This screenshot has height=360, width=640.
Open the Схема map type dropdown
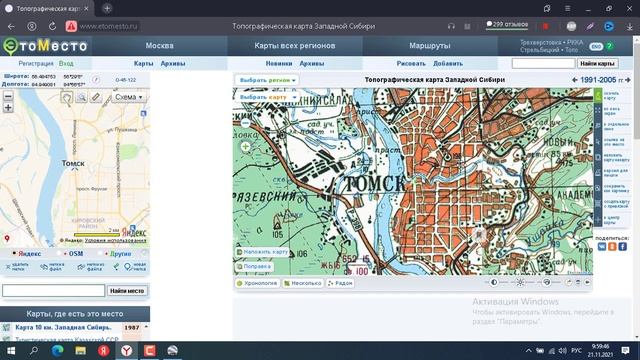coord(129,97)
